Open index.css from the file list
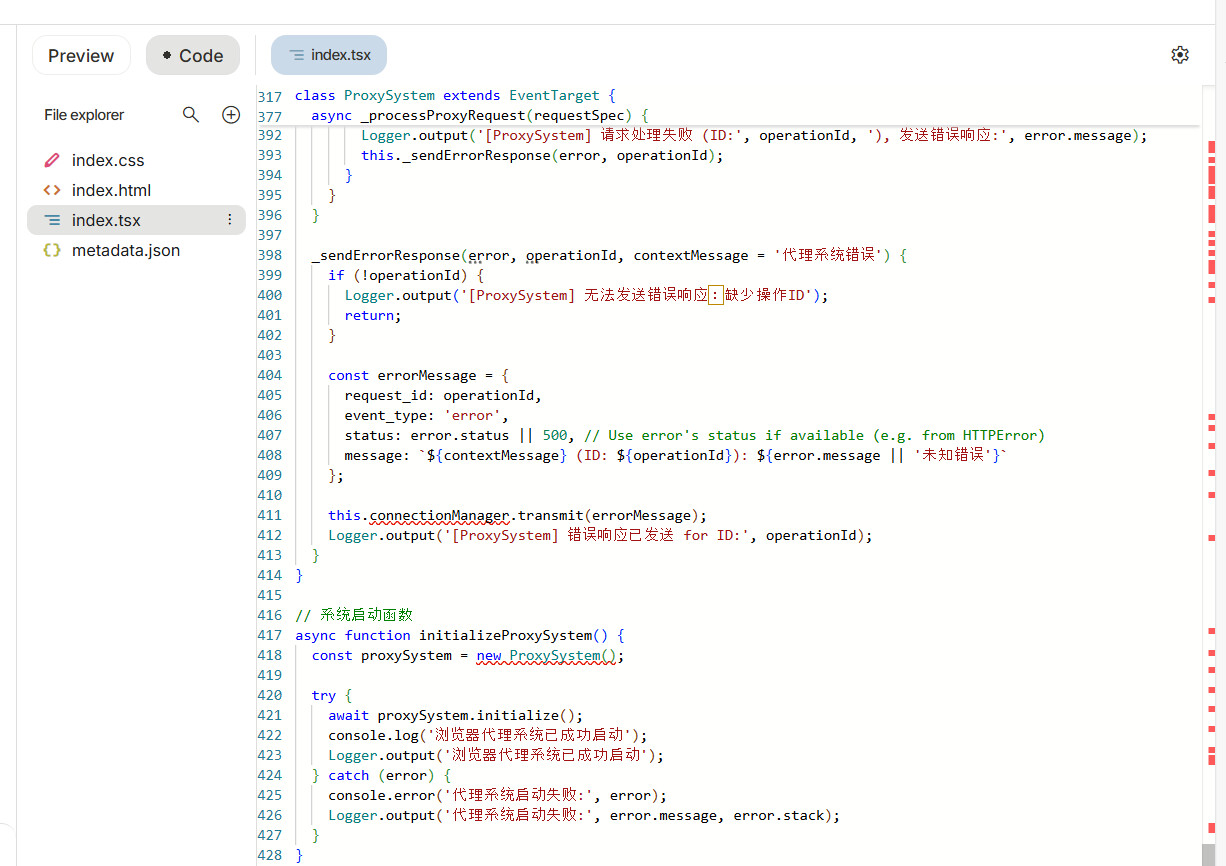Screen dimensions: 1226x866 pos(108,160)
